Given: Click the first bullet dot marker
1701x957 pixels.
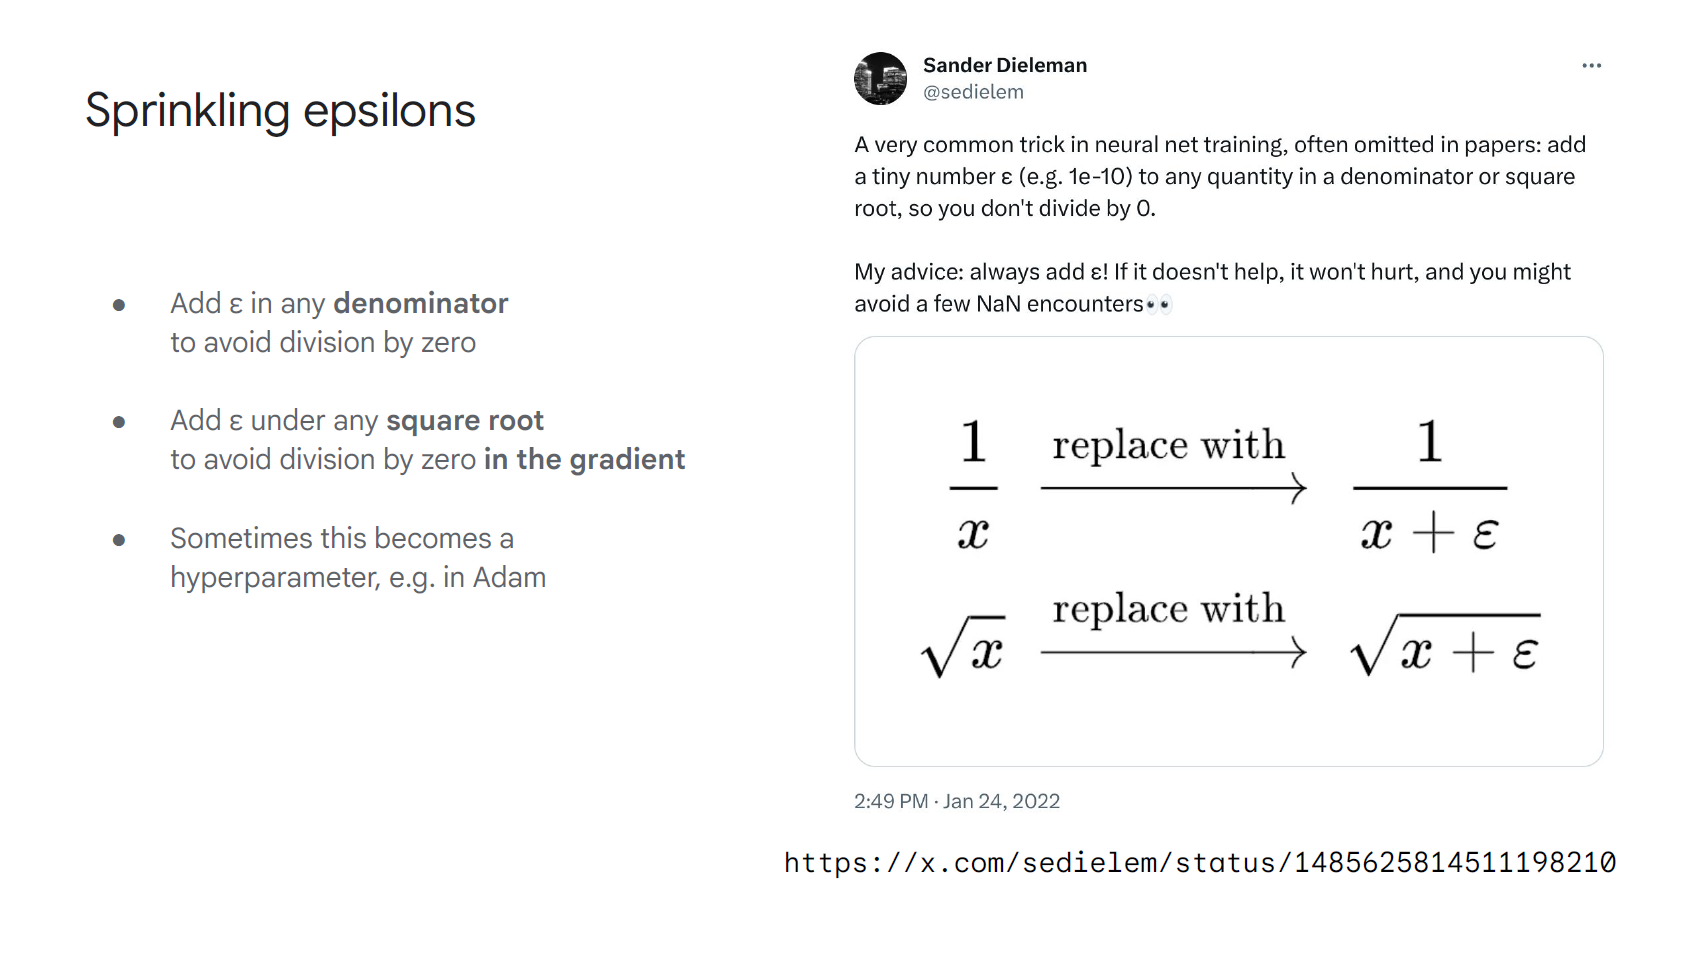Looking at the screenshot, I should (119, 305).
